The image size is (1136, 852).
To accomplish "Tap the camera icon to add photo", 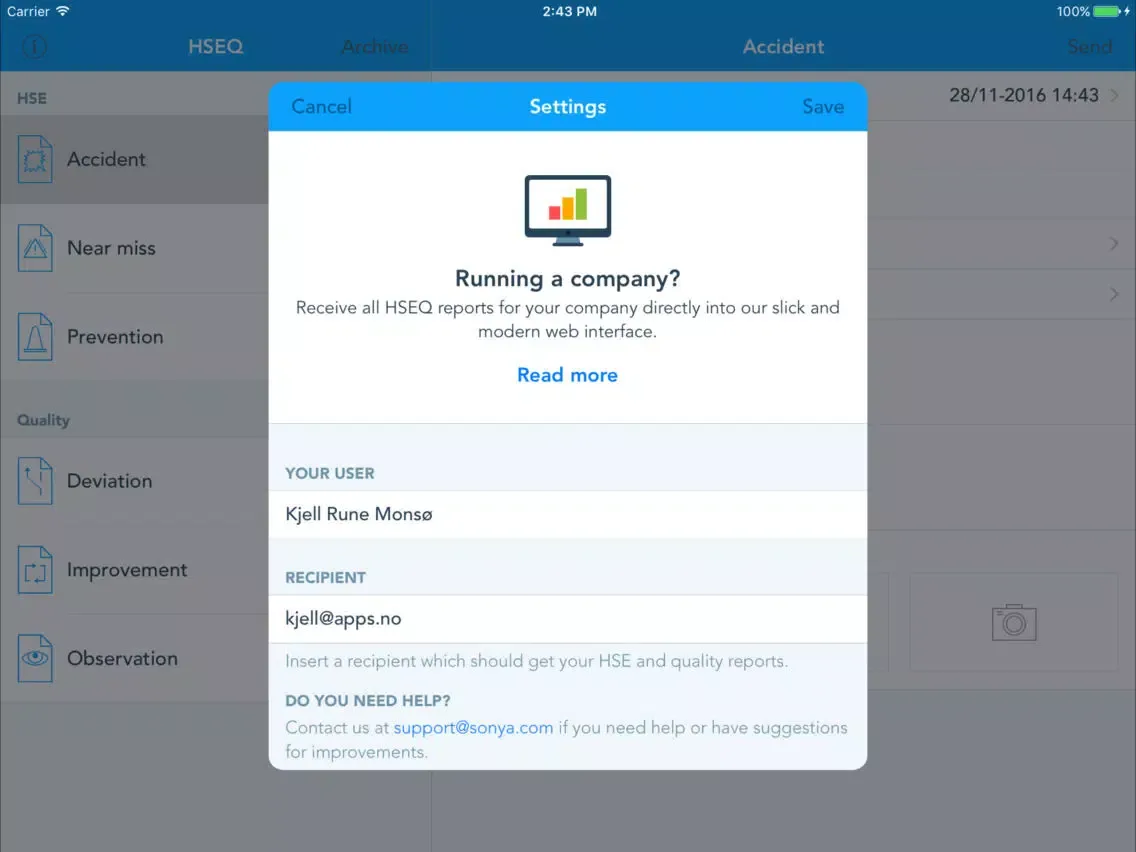I will tap(1013, 621).
